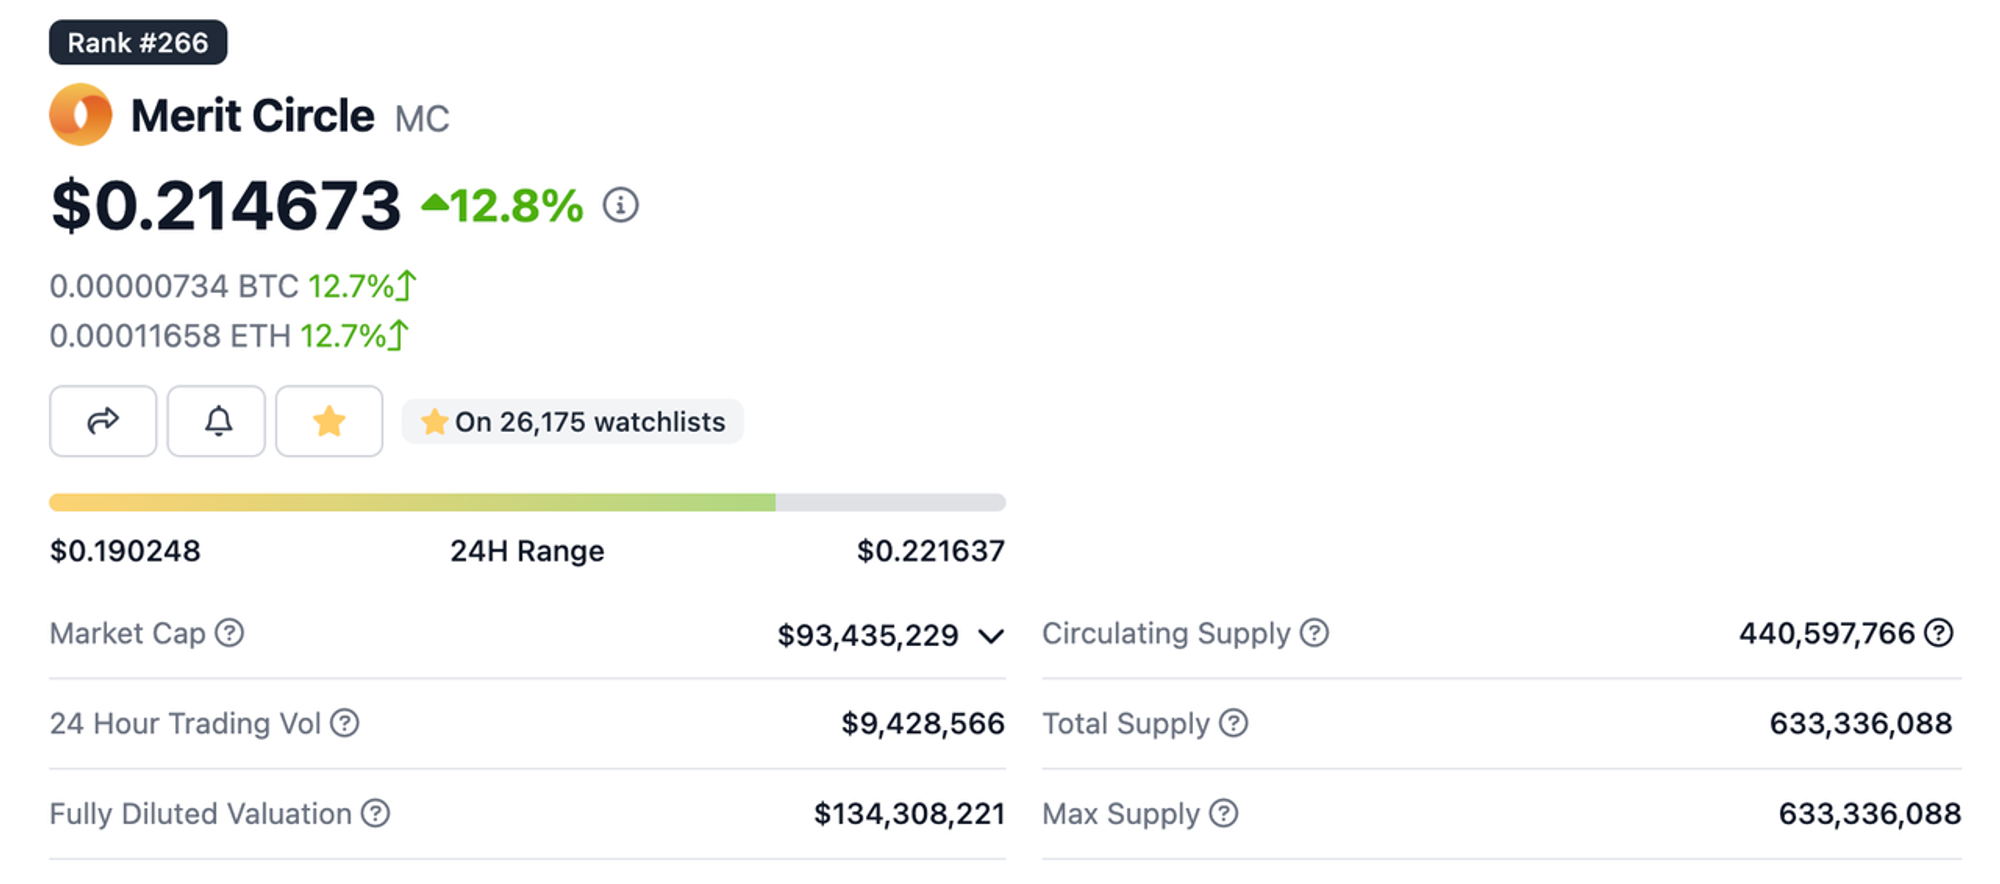Click the 0.00000734 BTC price line
The width and height of the screenshot is (2000, 884).
click(x=174, y=286)
